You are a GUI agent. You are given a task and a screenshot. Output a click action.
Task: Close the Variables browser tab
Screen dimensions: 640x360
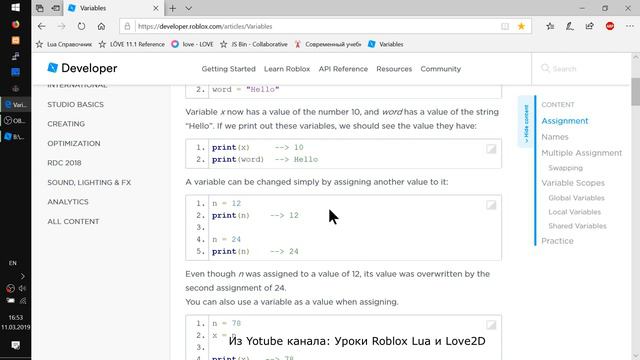click(x=156, y=8)
